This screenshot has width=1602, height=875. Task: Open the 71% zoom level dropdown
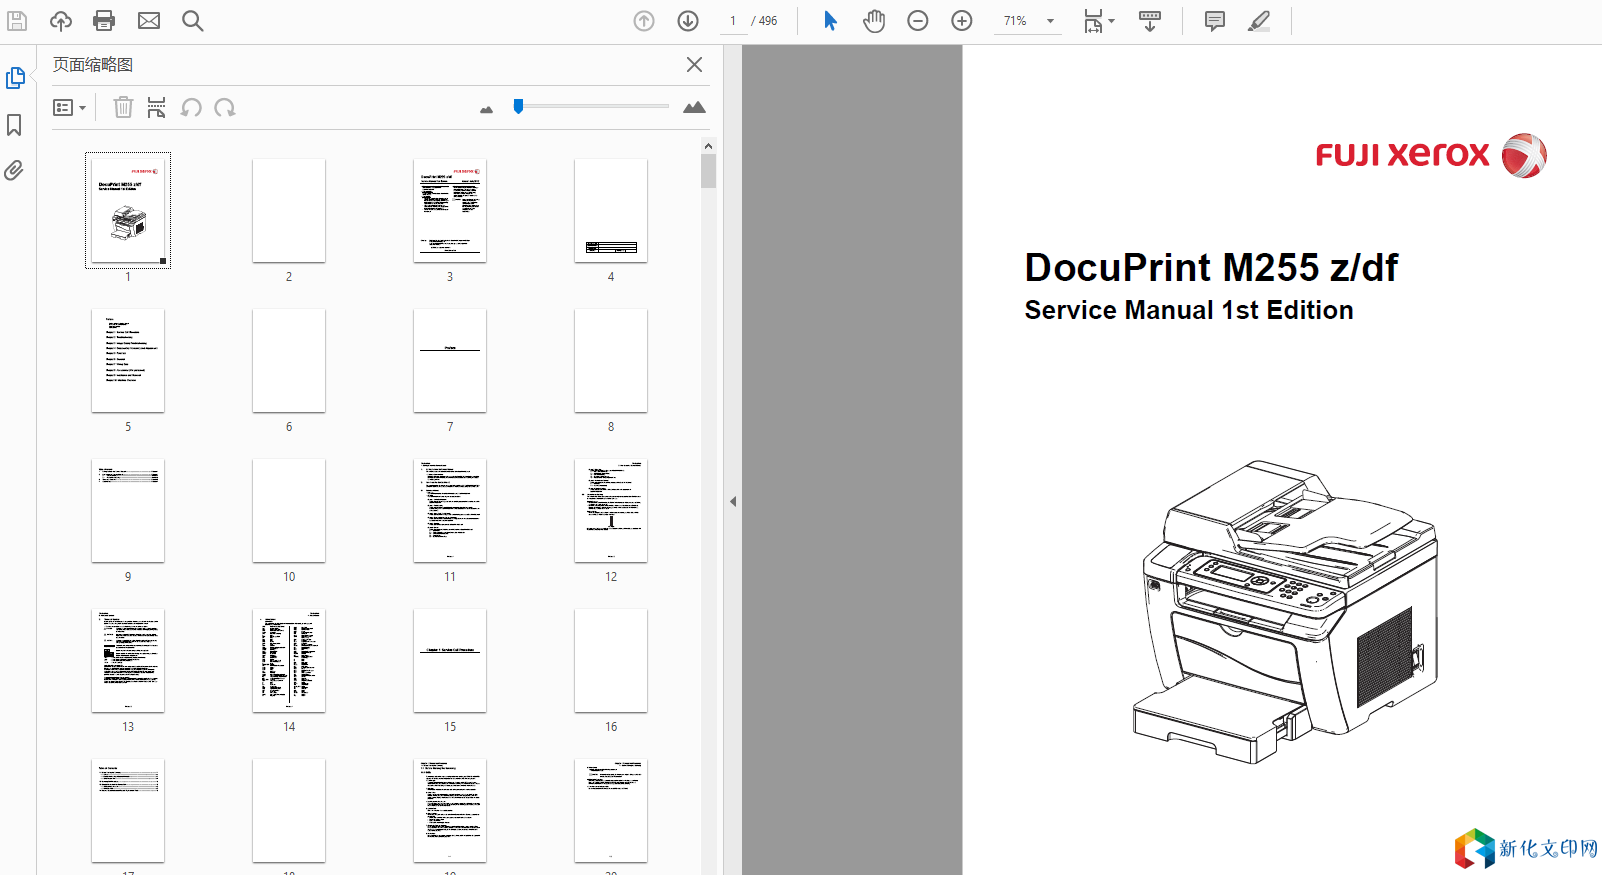[x=1050, y=21]
